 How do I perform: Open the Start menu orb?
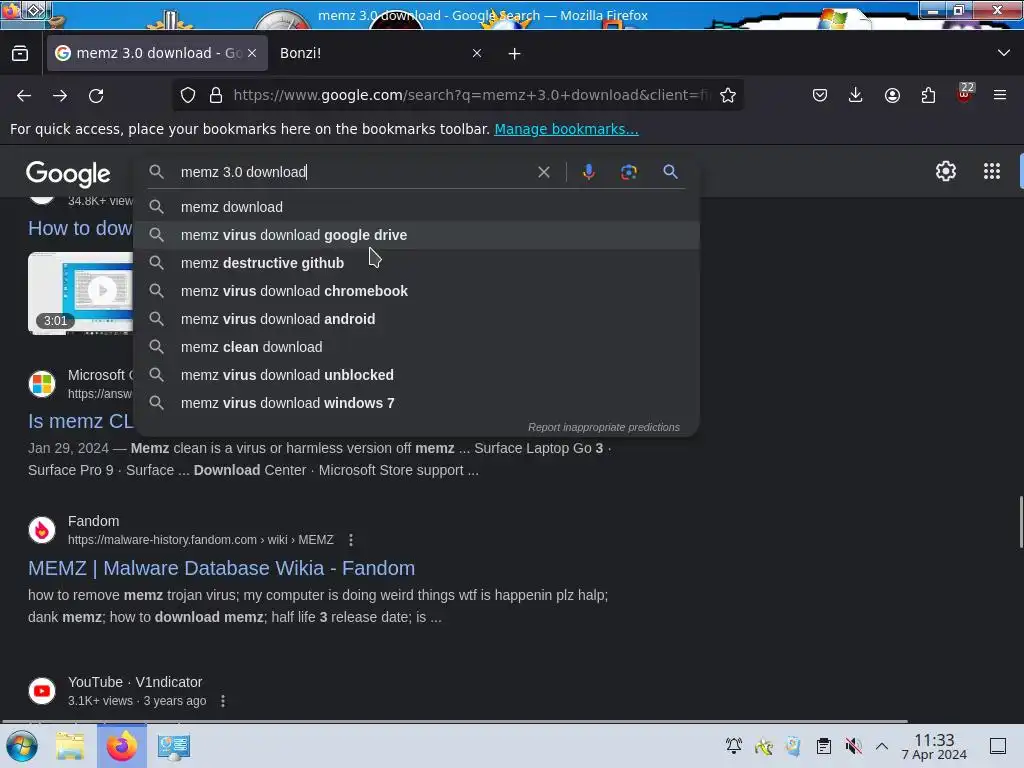point(22,746)
